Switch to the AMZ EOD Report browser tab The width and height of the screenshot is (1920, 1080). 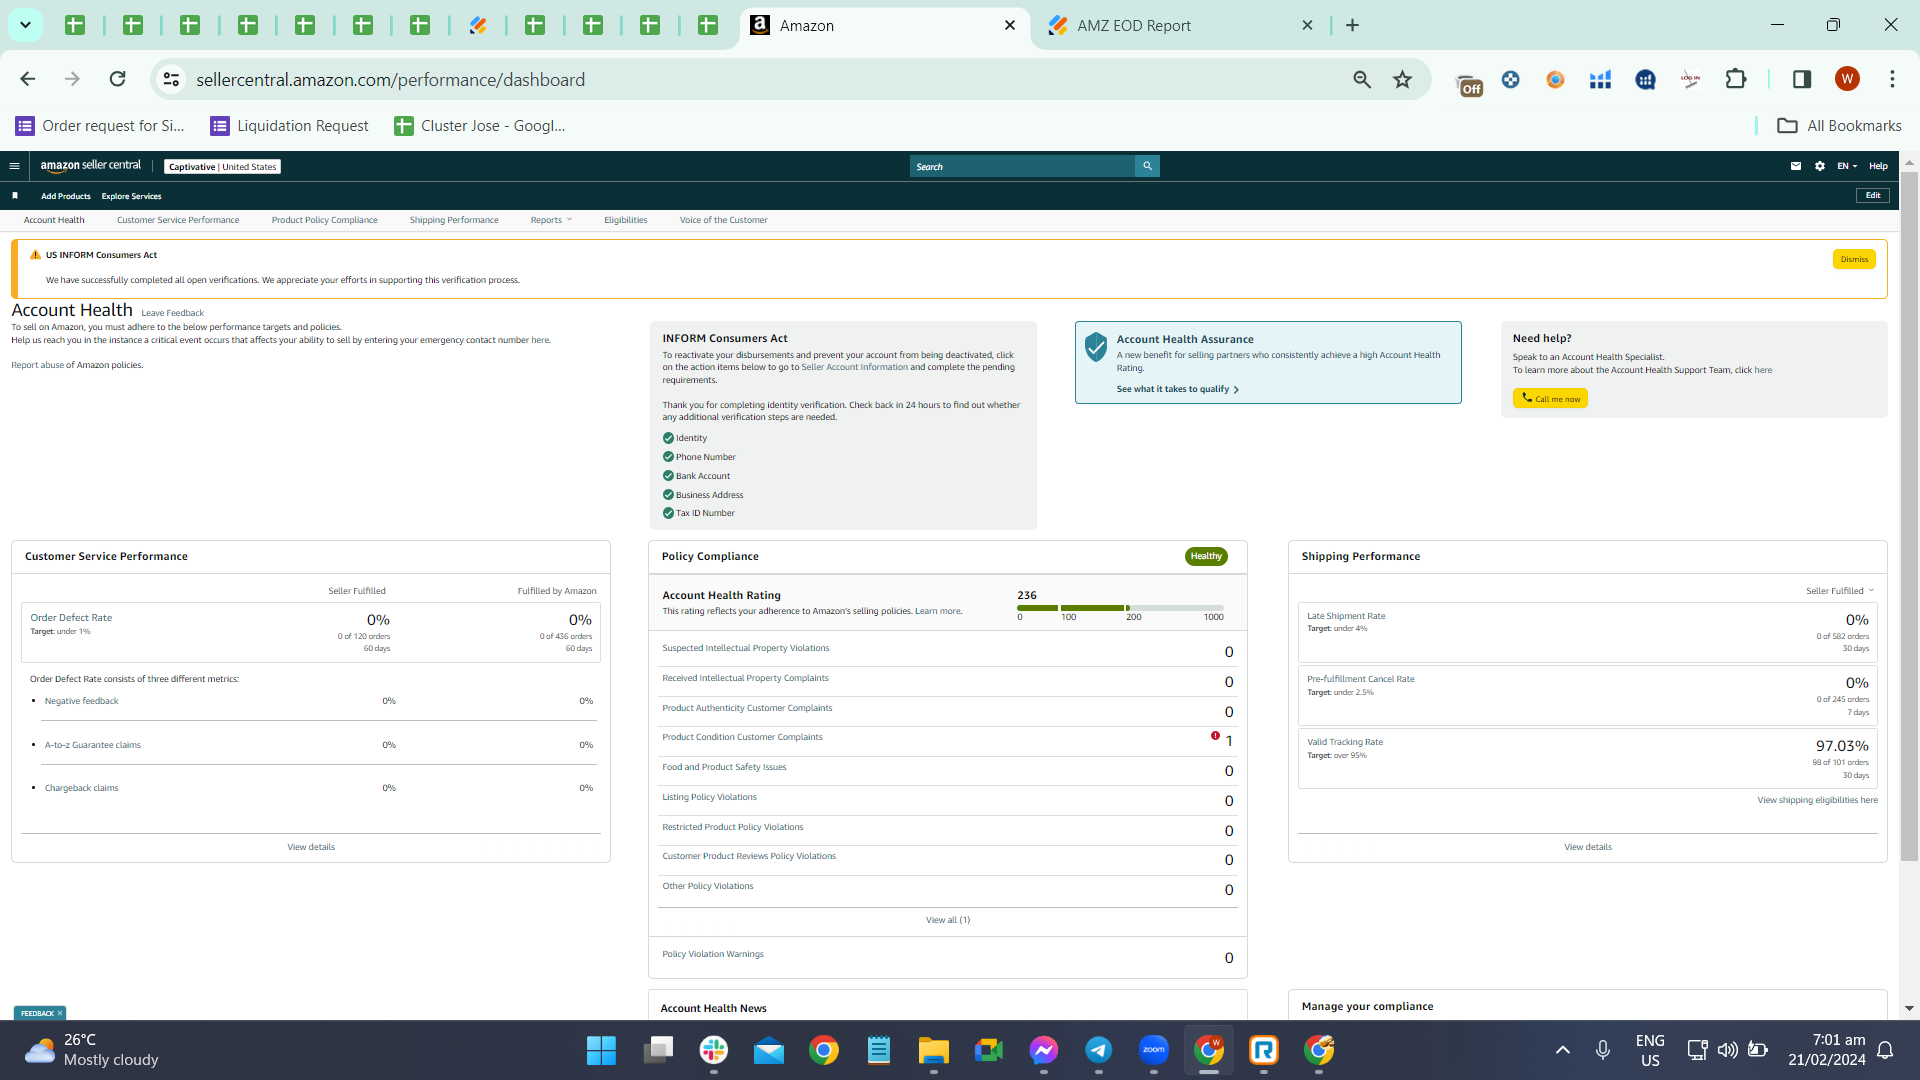click(x=1180, y=25)
